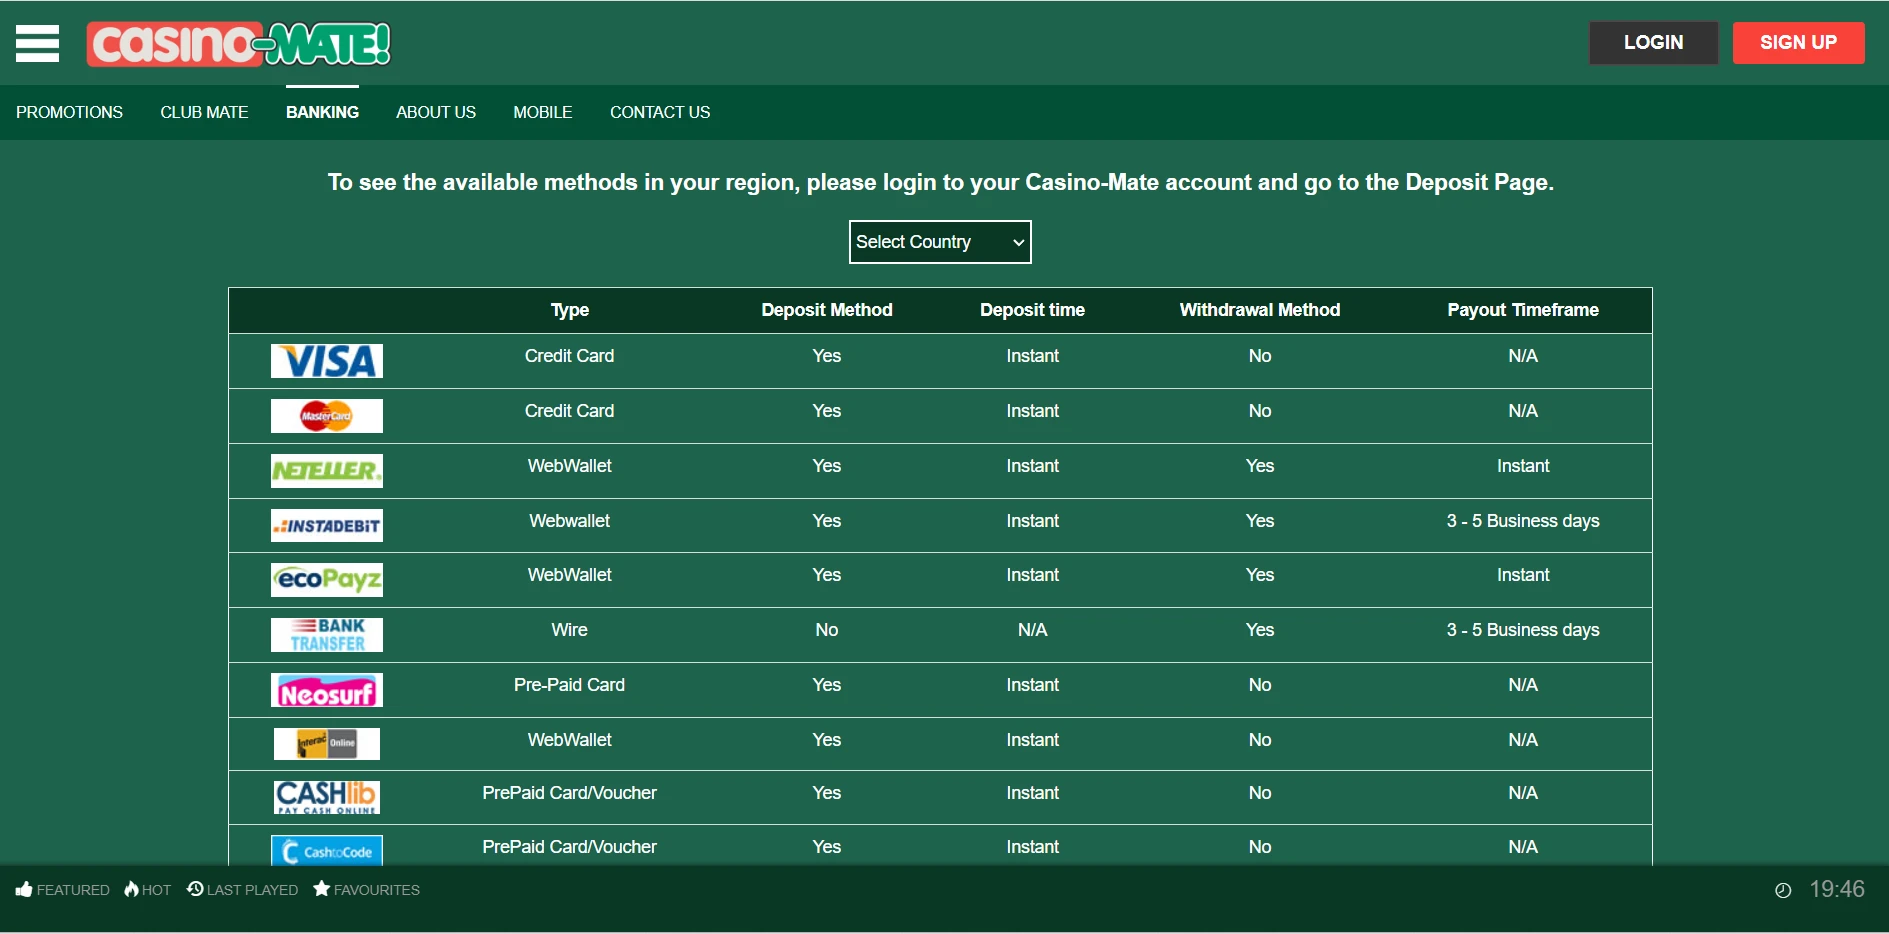
Task: Click the Interac Online logo
Action: tap(327, 743)
